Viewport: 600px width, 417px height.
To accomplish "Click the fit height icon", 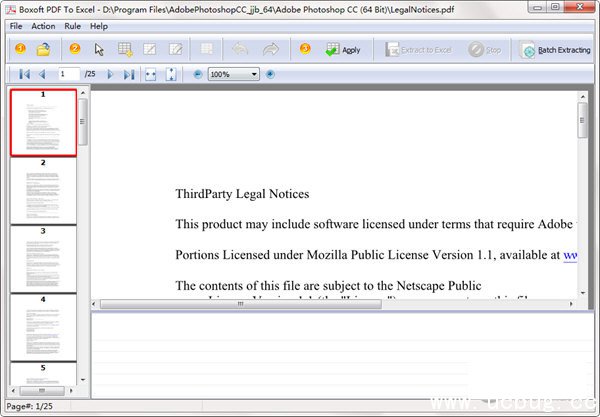I will (171, 74).
